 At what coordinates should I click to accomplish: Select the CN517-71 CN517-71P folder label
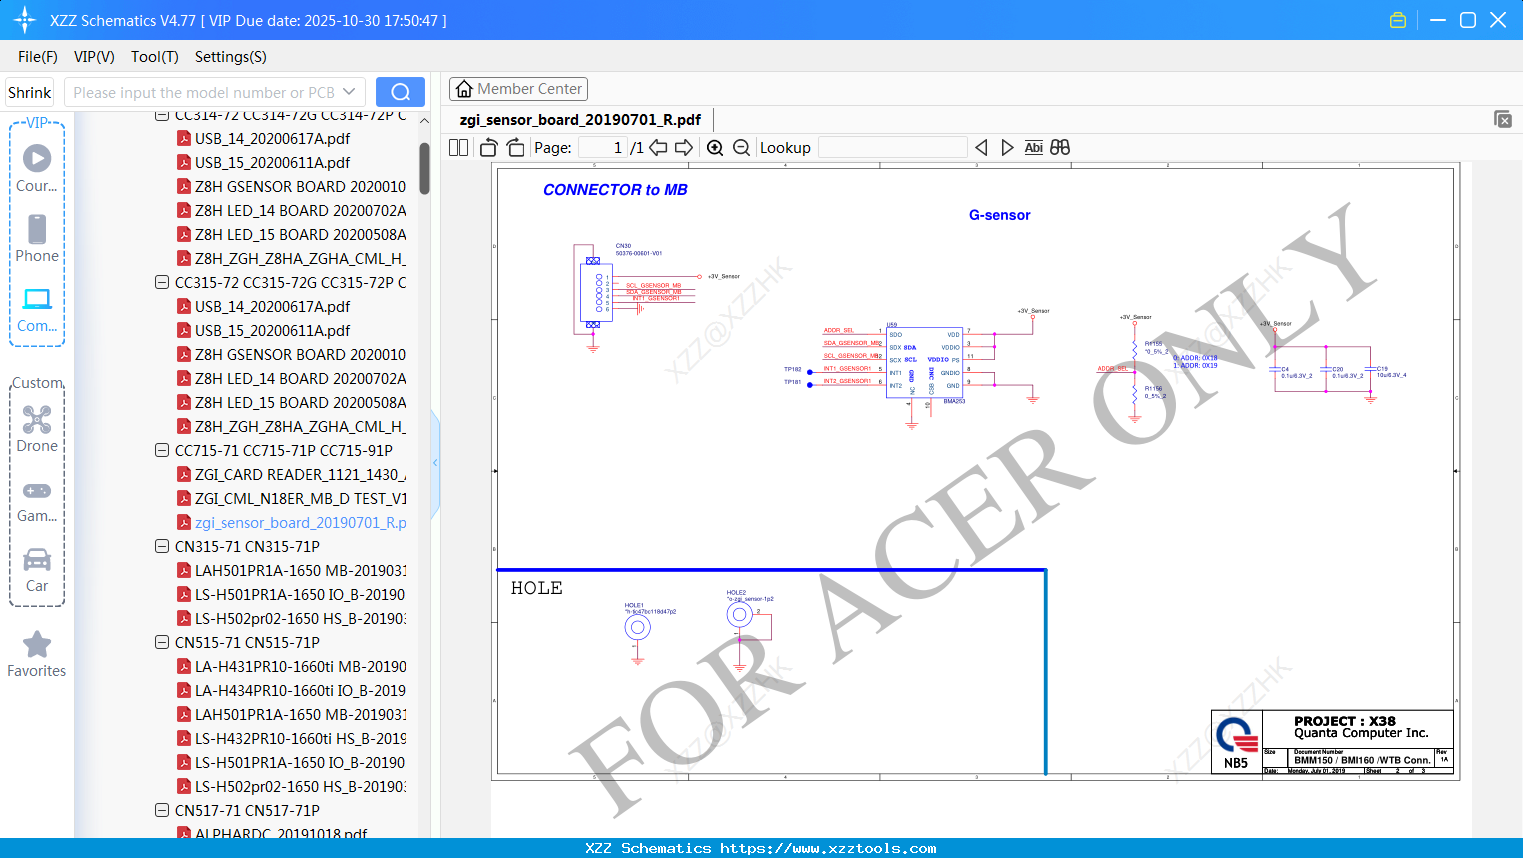click(x=247, y=810)
